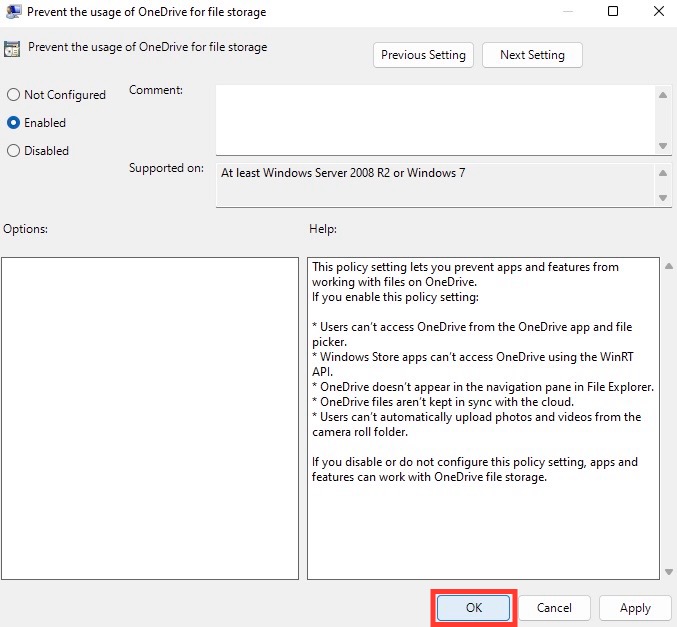
Task: Click the 'Comment:' label
Action: tap(156, 90)
